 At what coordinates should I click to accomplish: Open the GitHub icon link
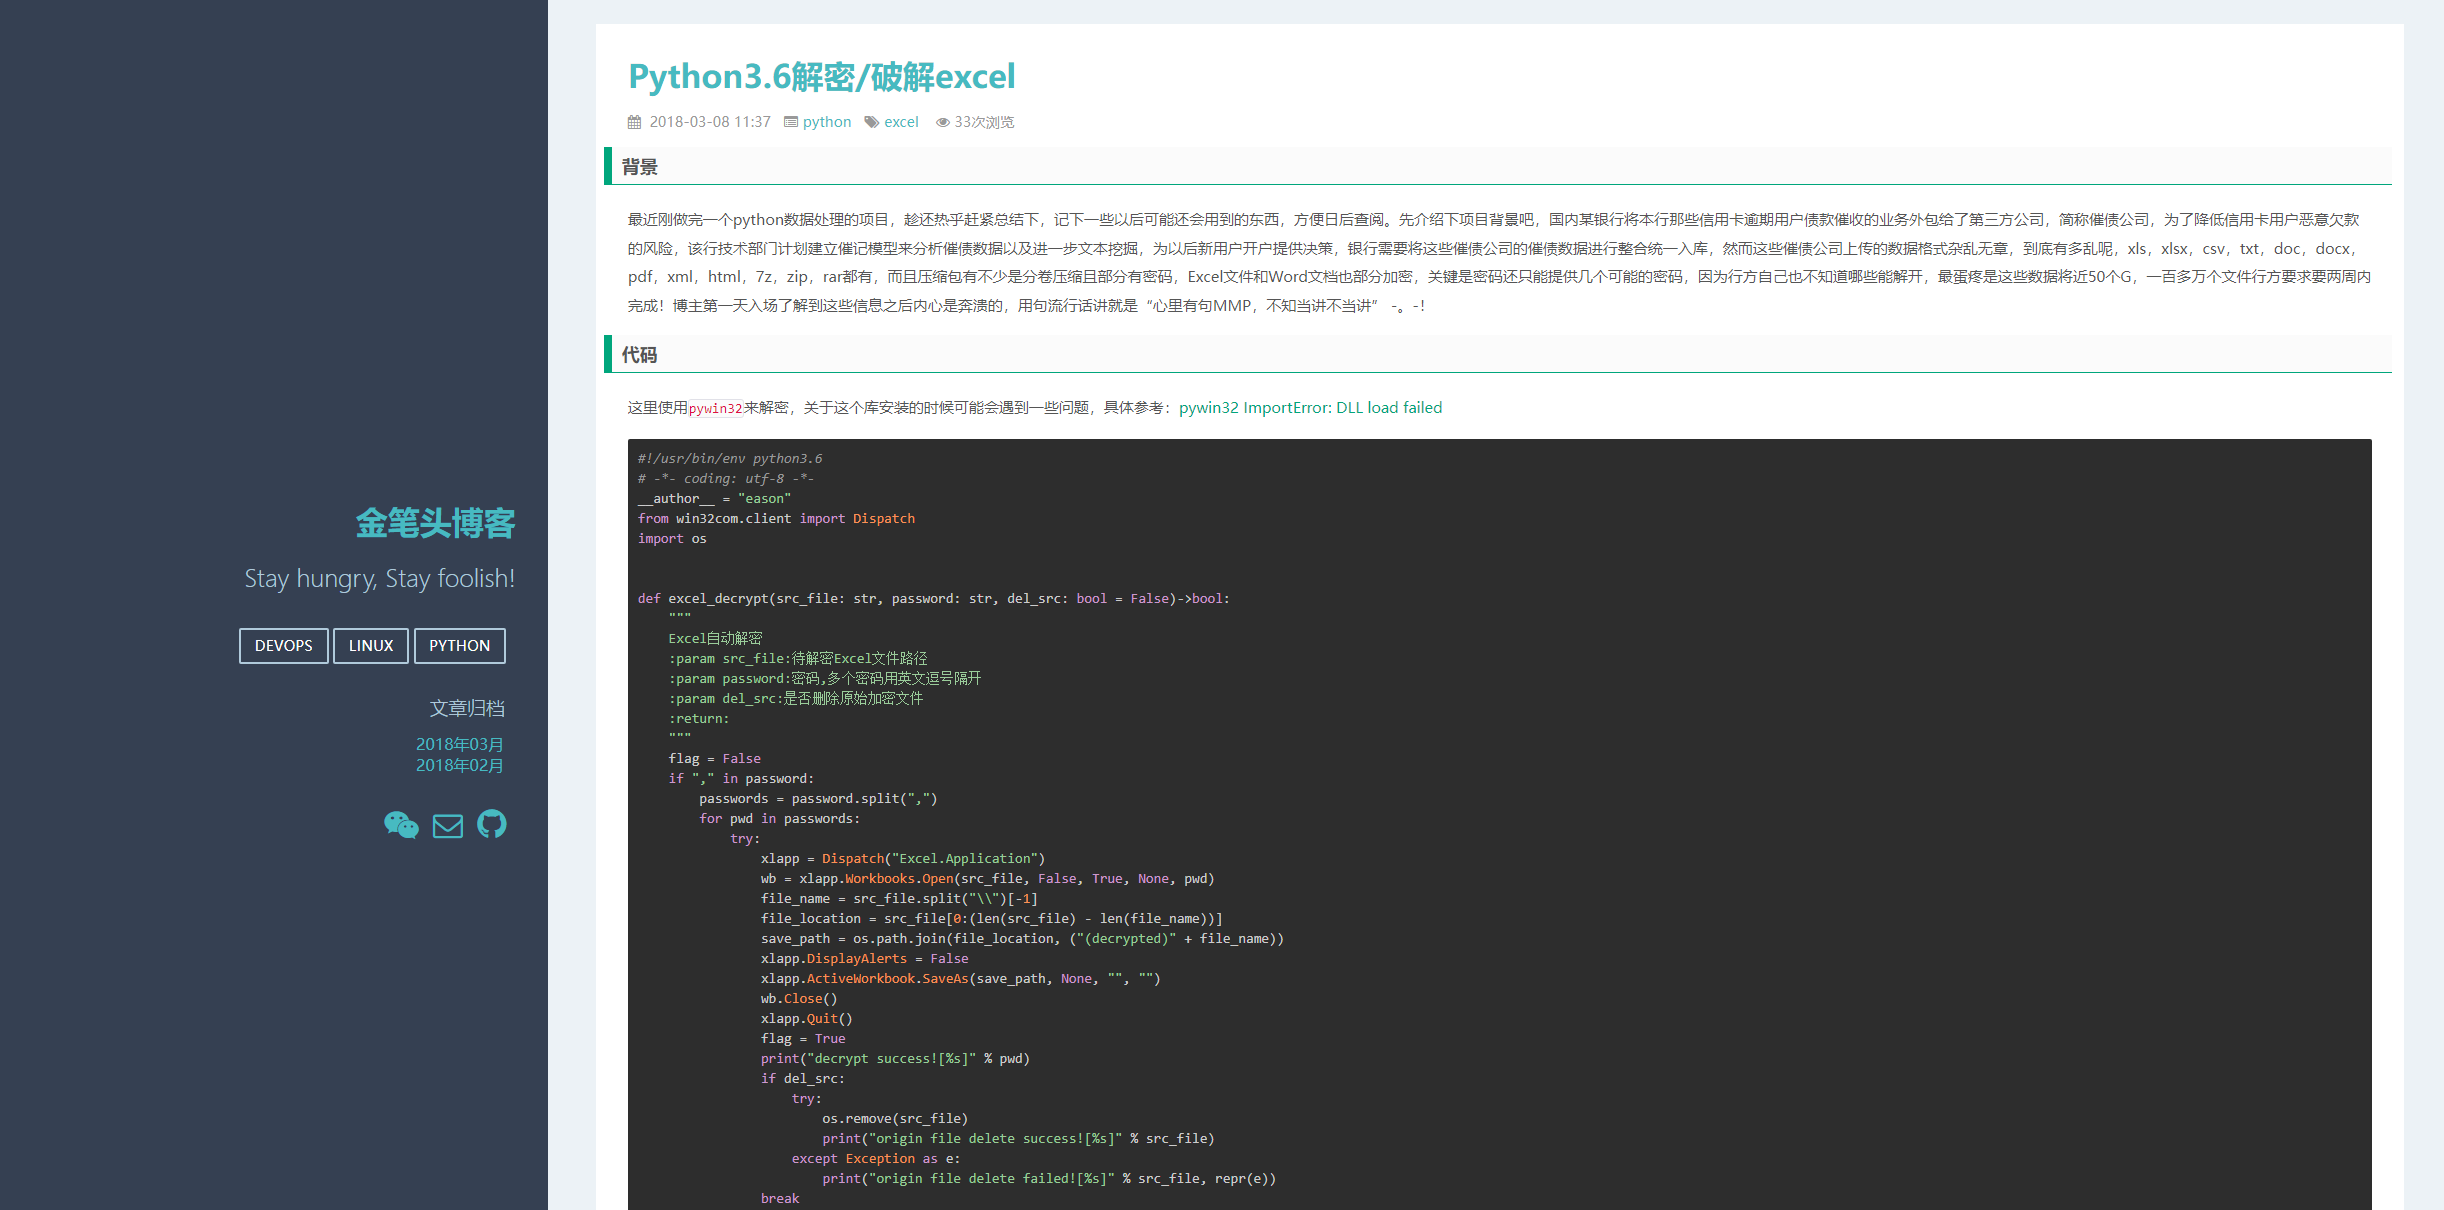pyautogui.click(x=492, y=824)
